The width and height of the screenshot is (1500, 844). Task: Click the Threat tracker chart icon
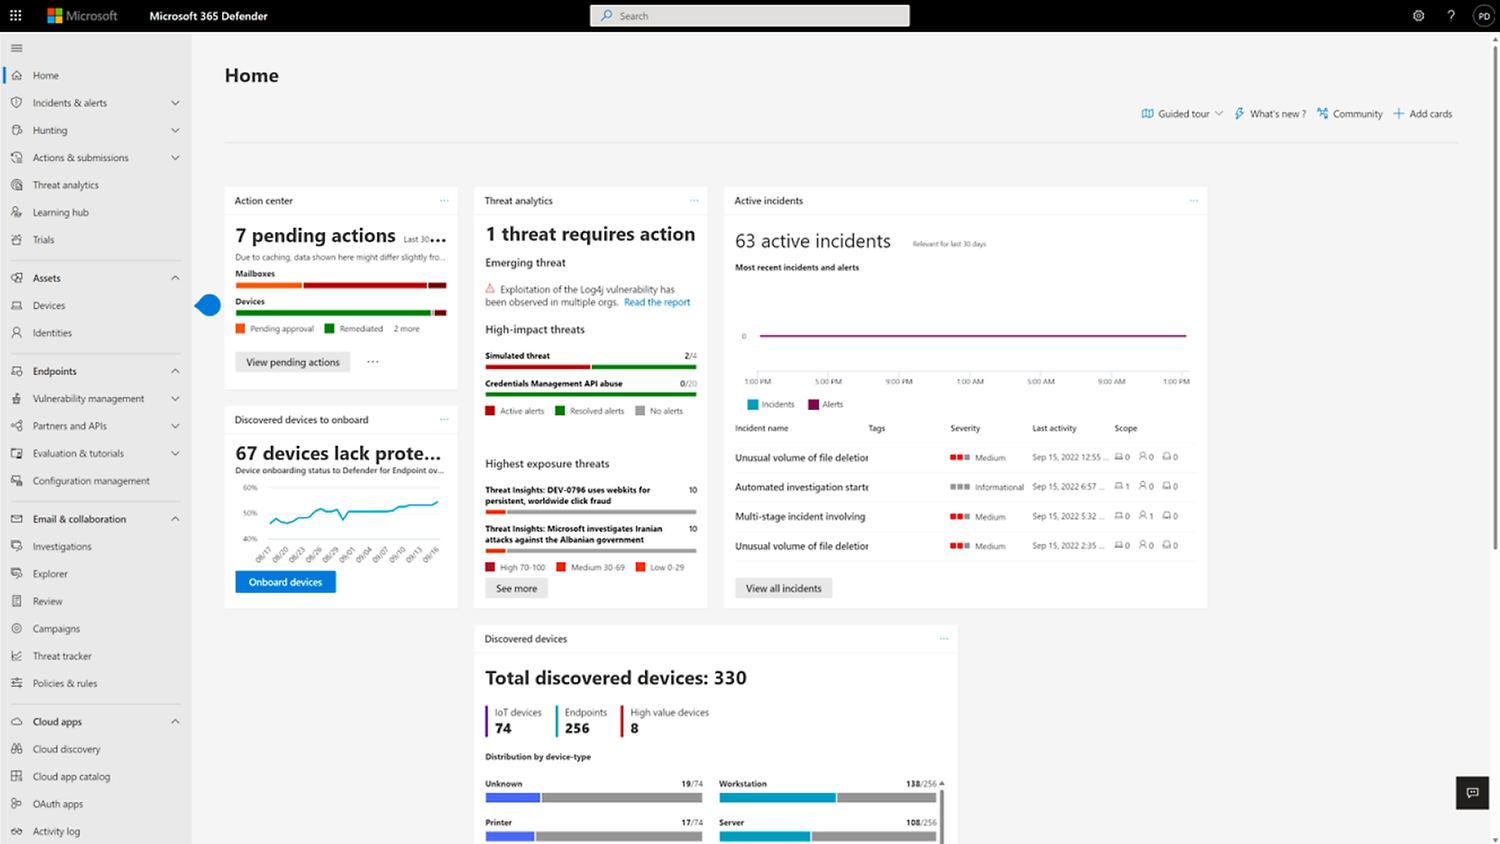click(x=16, y=656)
